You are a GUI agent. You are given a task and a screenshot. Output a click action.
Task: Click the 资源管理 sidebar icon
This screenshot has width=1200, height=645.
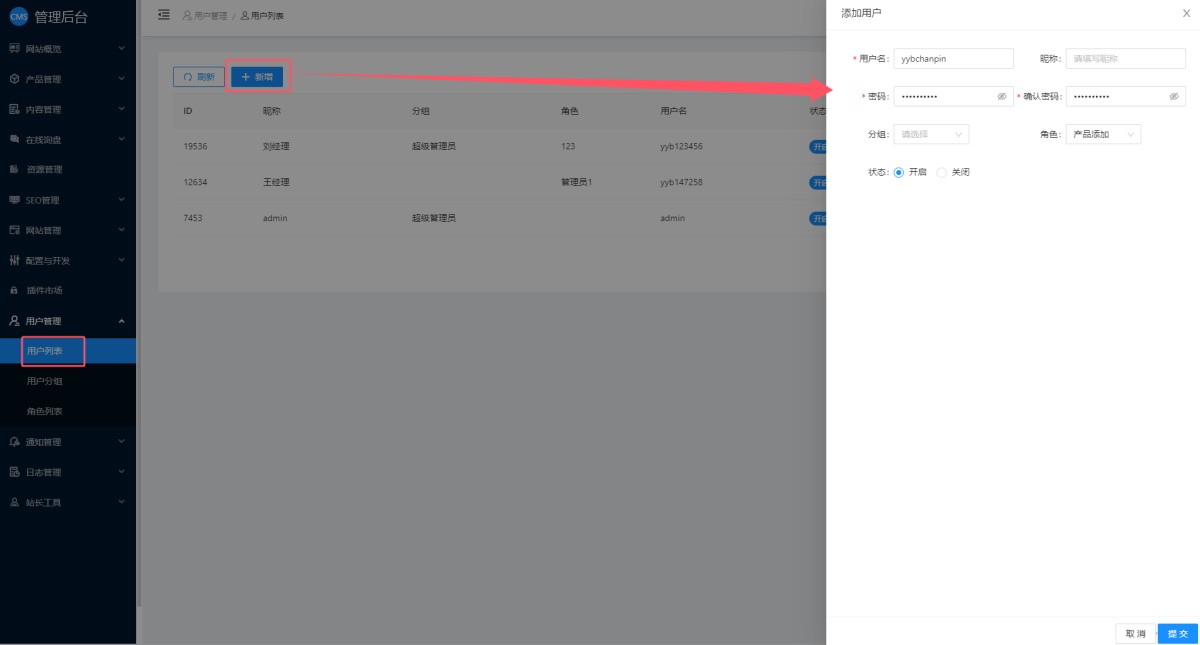14,169
